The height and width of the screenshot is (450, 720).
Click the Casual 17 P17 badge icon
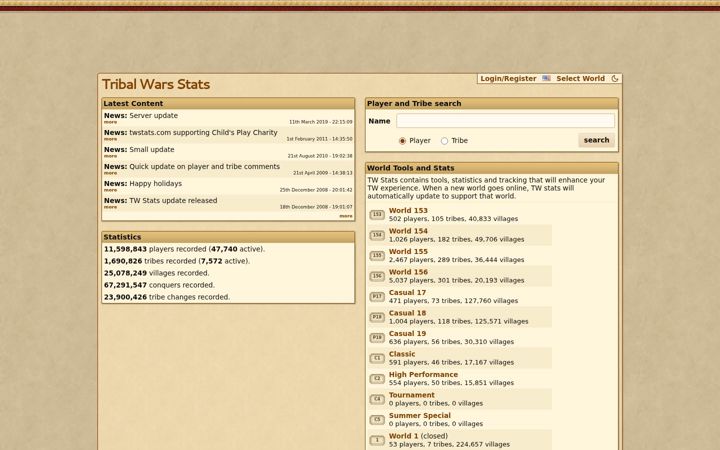[x=377, y=297]
